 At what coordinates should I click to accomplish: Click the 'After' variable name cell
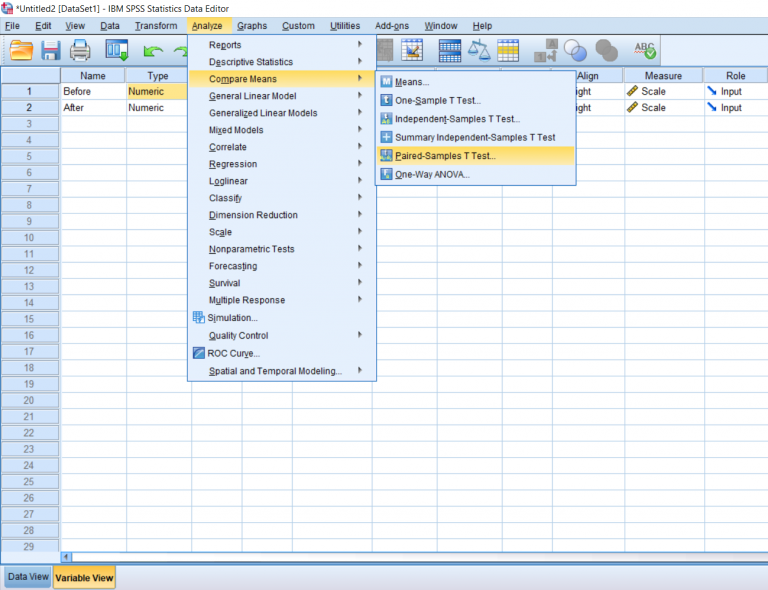(x=93, y=107)
